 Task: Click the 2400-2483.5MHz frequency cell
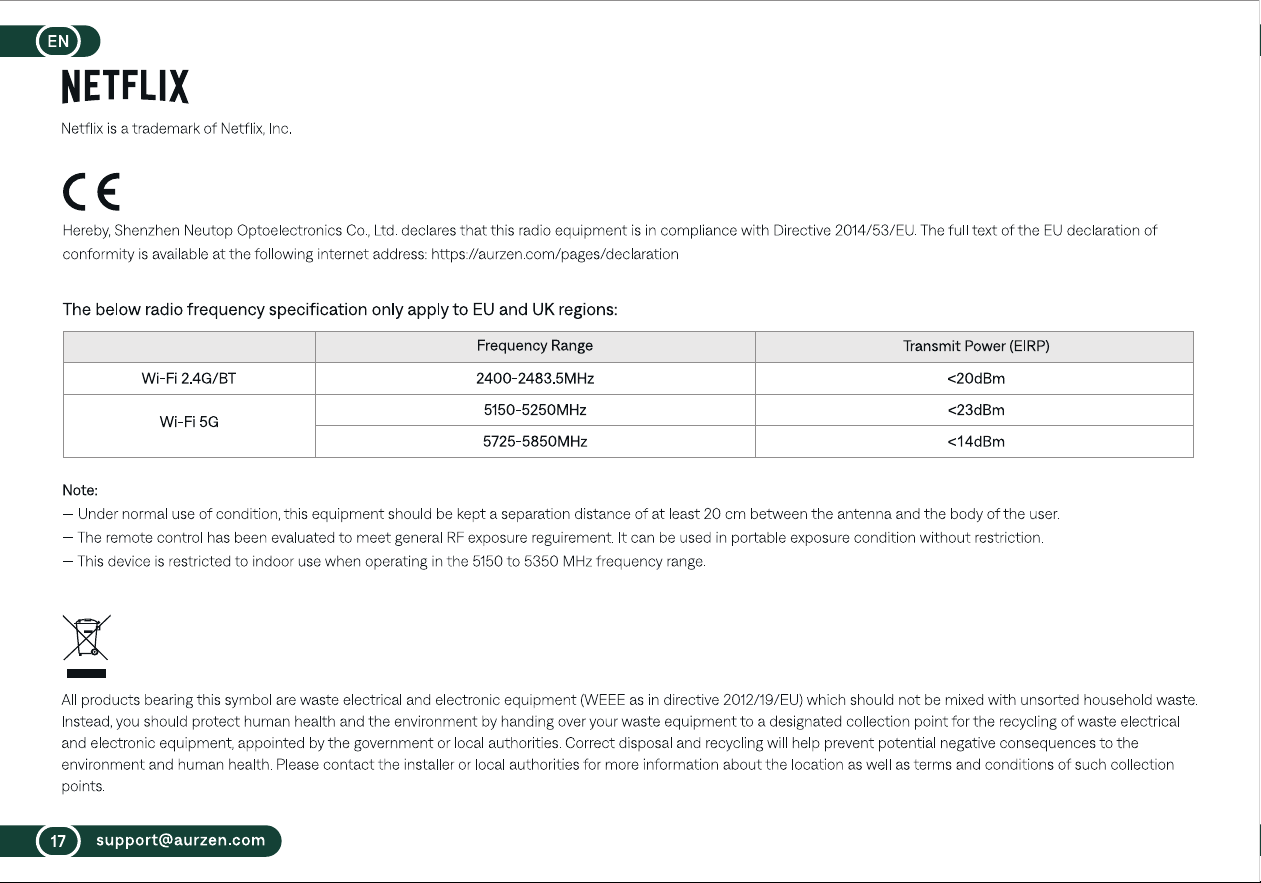[535, 378]
